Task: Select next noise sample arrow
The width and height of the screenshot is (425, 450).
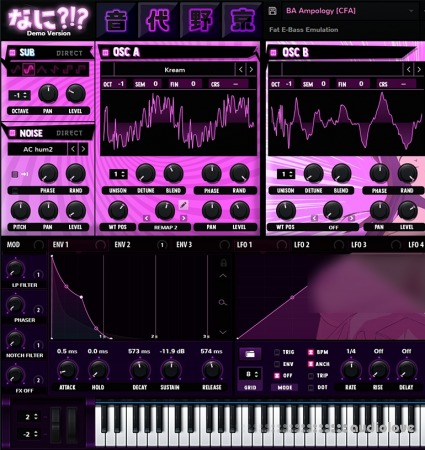Action: (x=83, y=149)
